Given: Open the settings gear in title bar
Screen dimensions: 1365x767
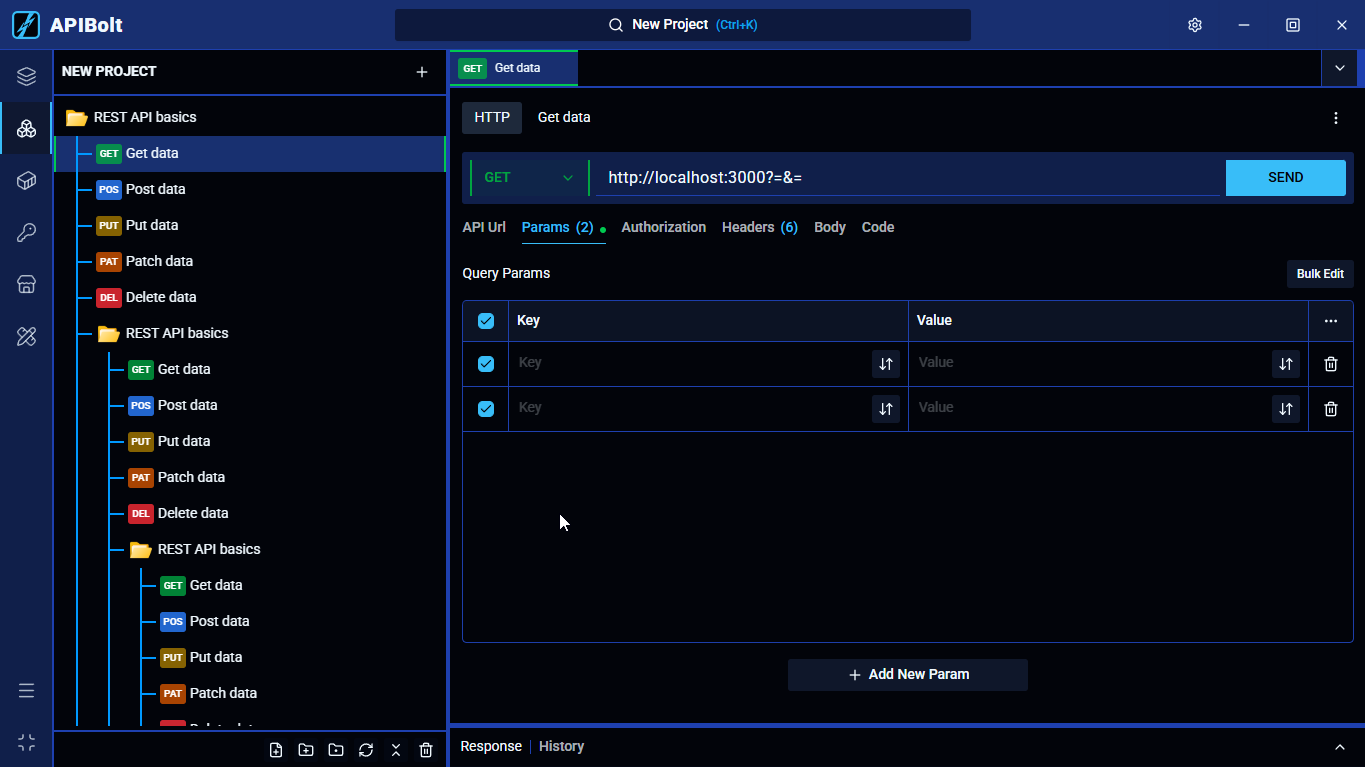Looking at the screenshot, I should (1194, 25).
